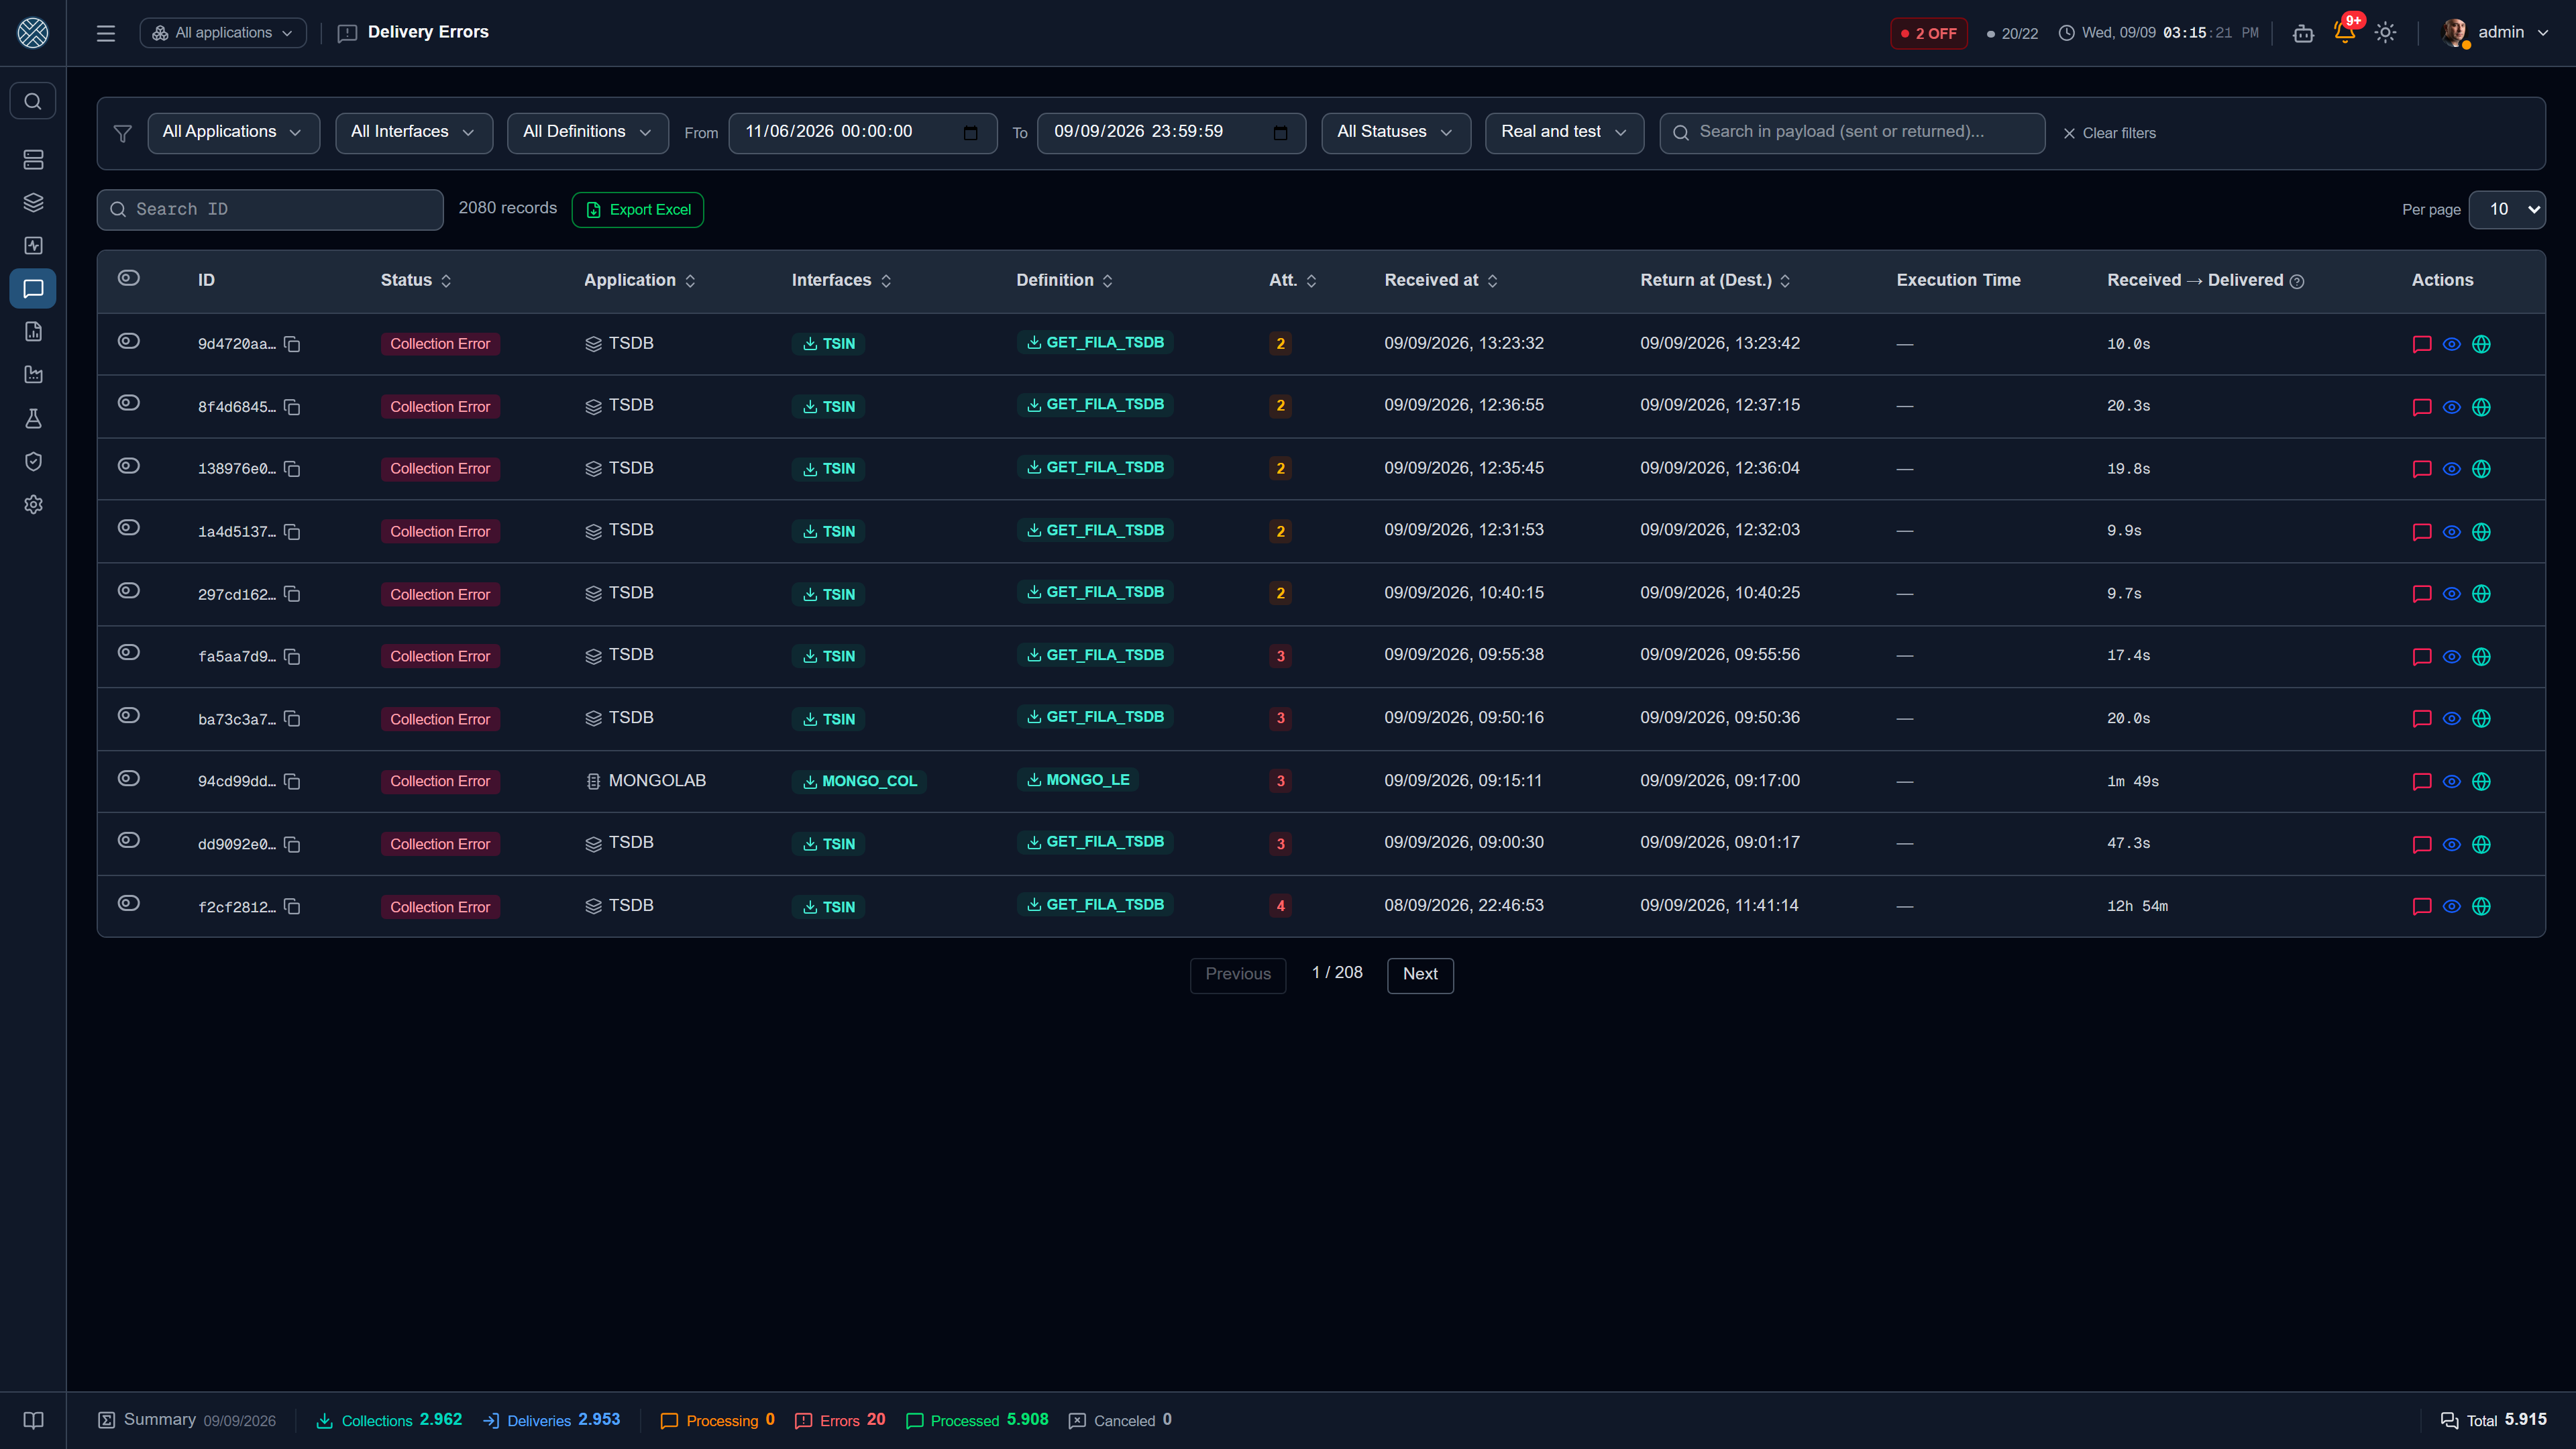The width and height of the screenshot is (2576, 1449).
Task: Copy ID f2cf2812 to clipboard
Action: tap(292, 907)
